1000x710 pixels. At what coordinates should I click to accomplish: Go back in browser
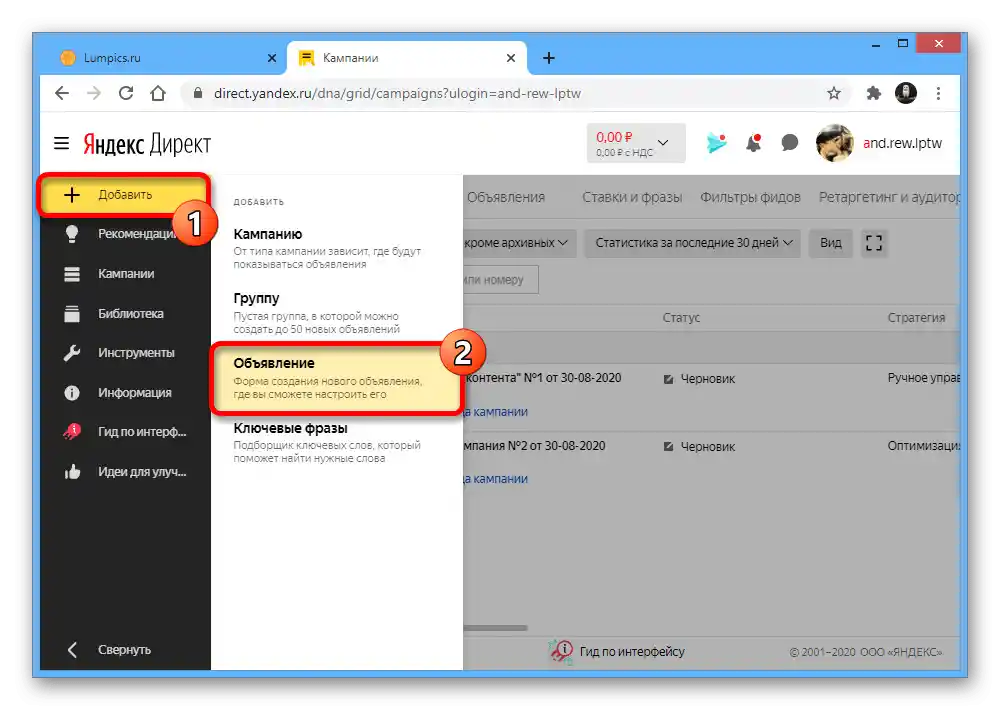62,93
